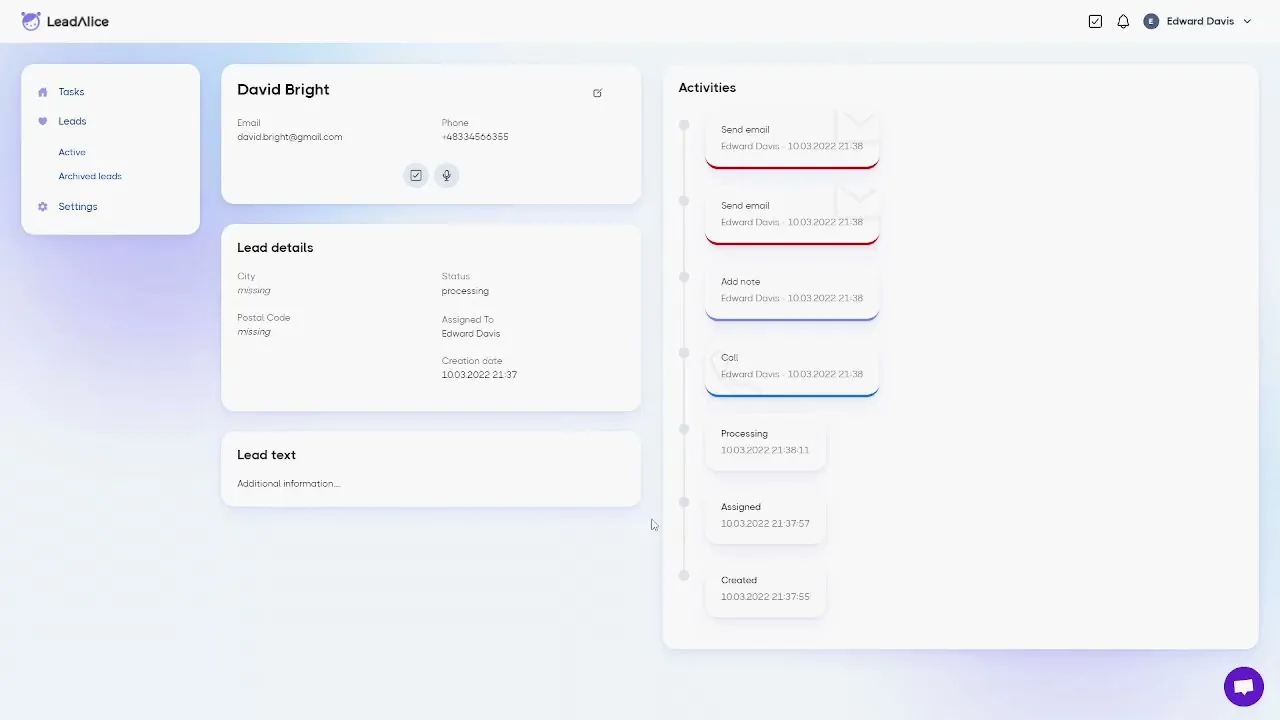Open the Assigned activity card
Image resolution: width=1280 pixels, height=720 pixels.
(x=766, y=516)
